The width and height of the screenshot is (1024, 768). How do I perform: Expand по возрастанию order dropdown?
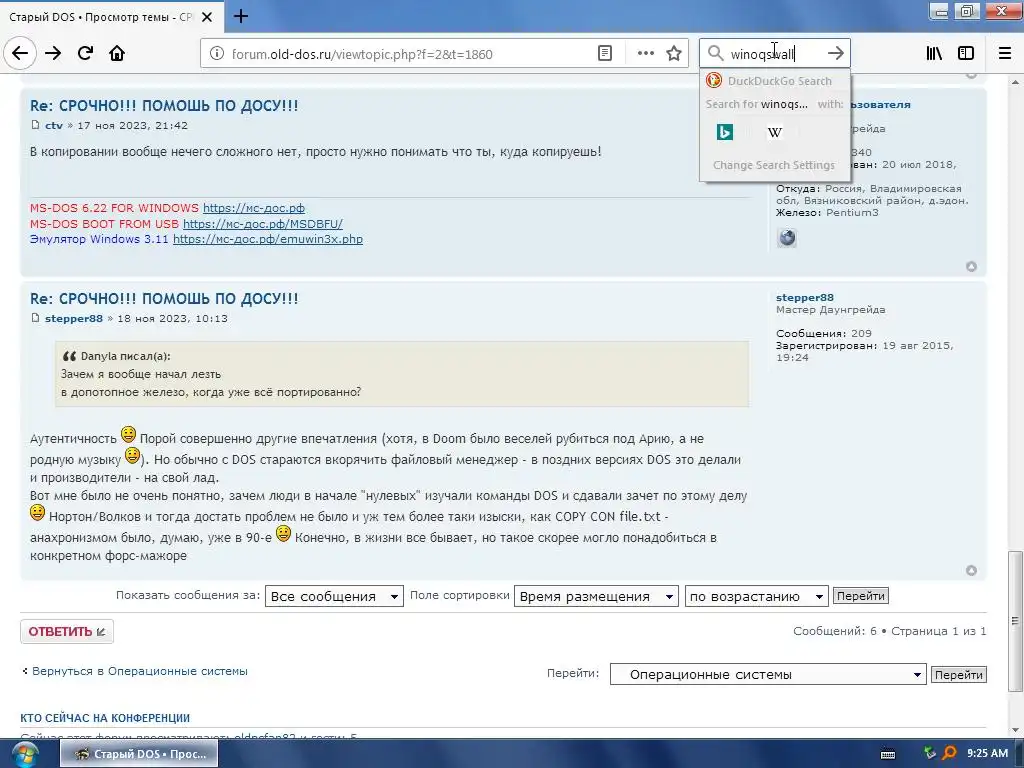pyautogui.click(x=756, y=596)
